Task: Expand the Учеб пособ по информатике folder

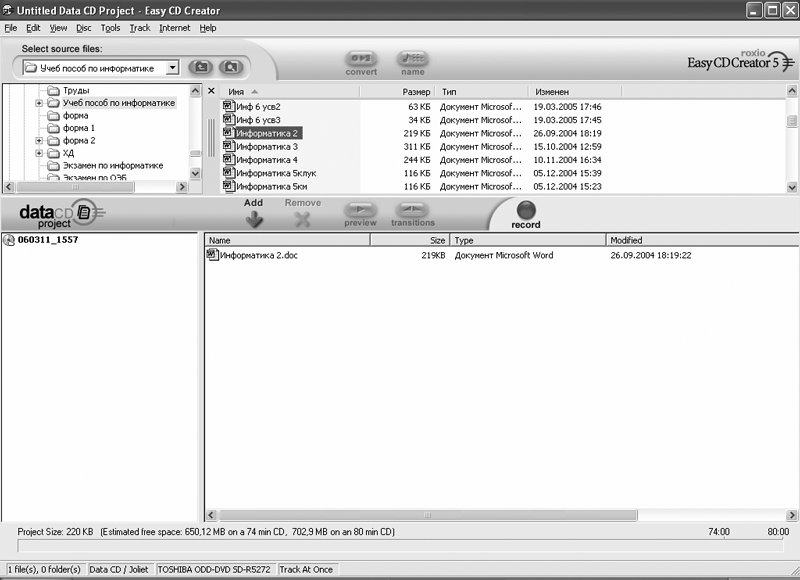Action: [x=39, y=103]
